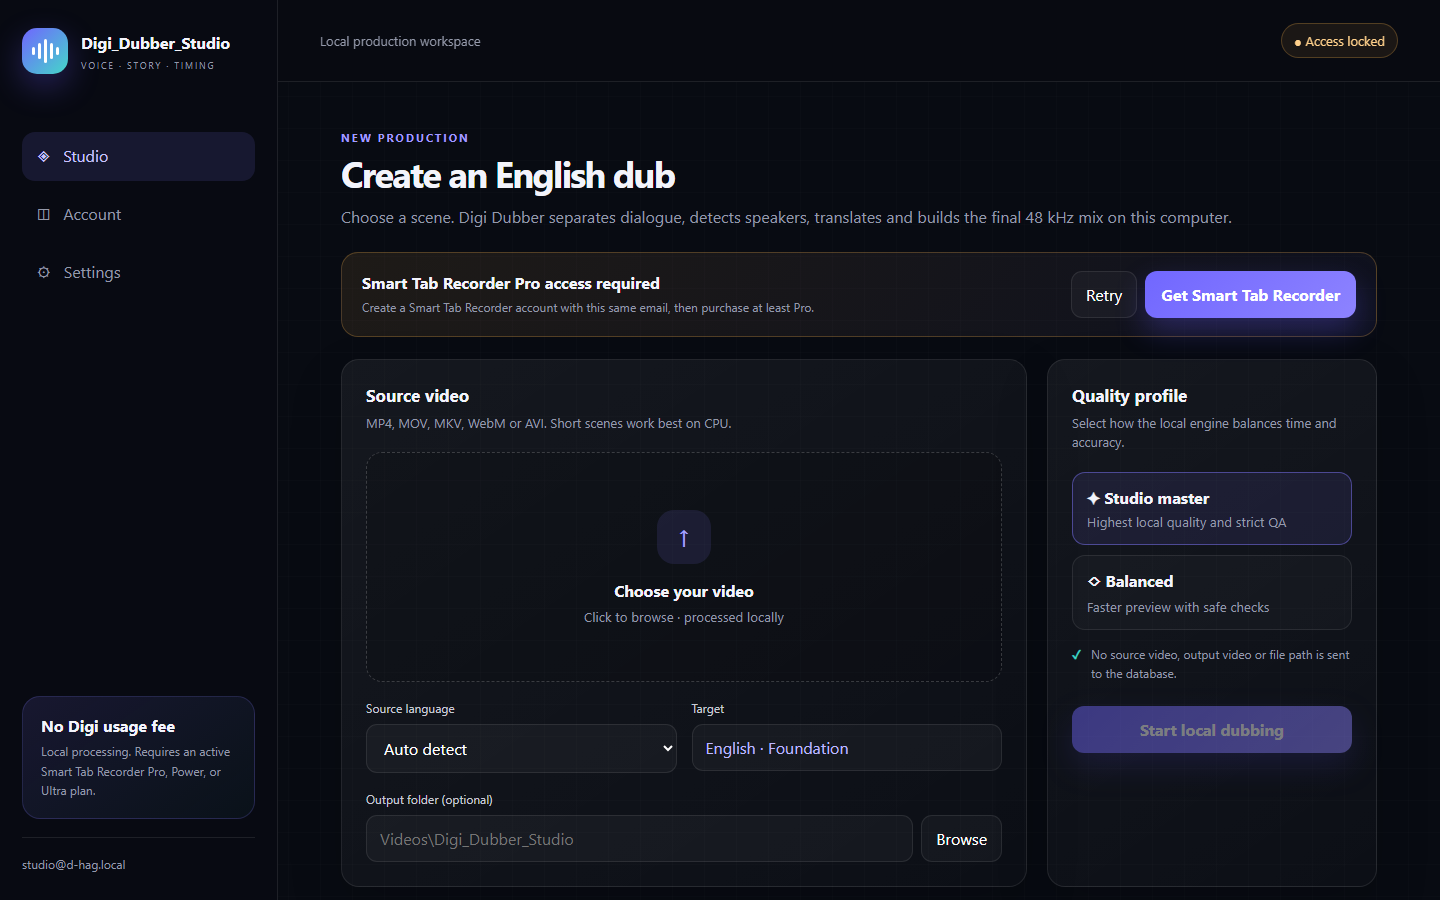Click the Studio diamond icon in sidebar
Screen dimensions: 1440x900
tap(43, 157)
